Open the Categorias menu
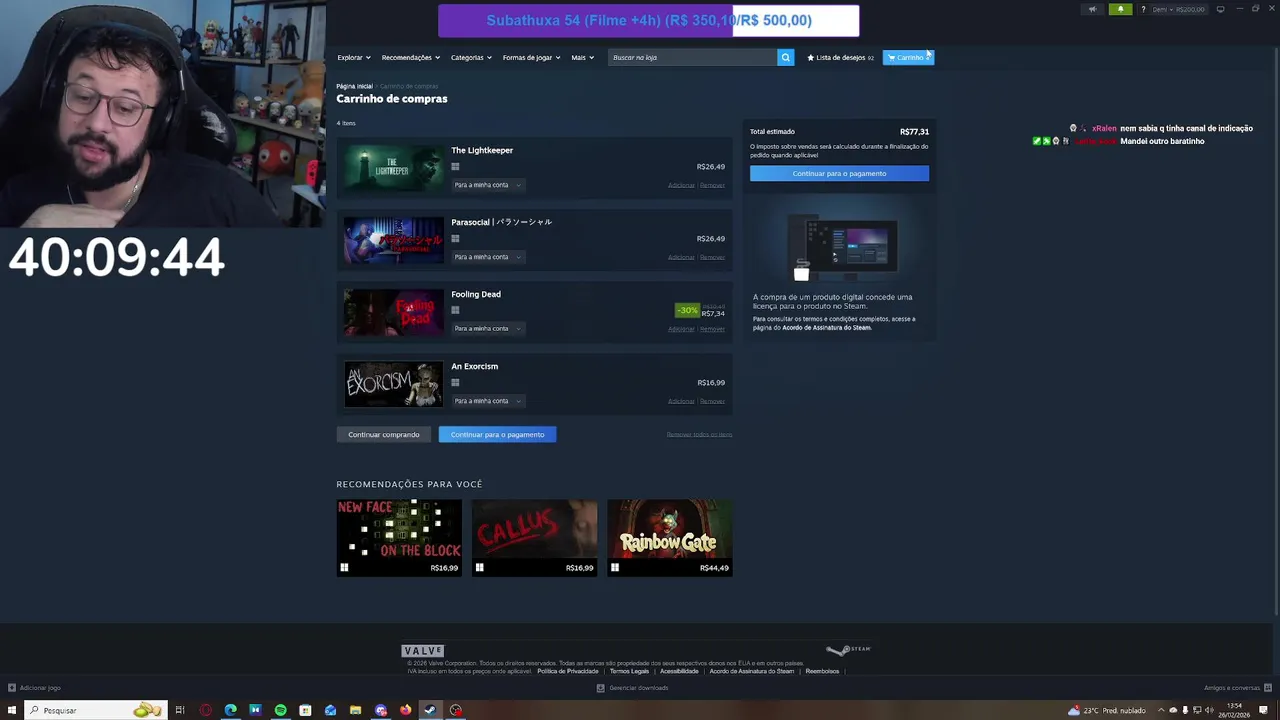1280x720 pixels. pos(471,57)
